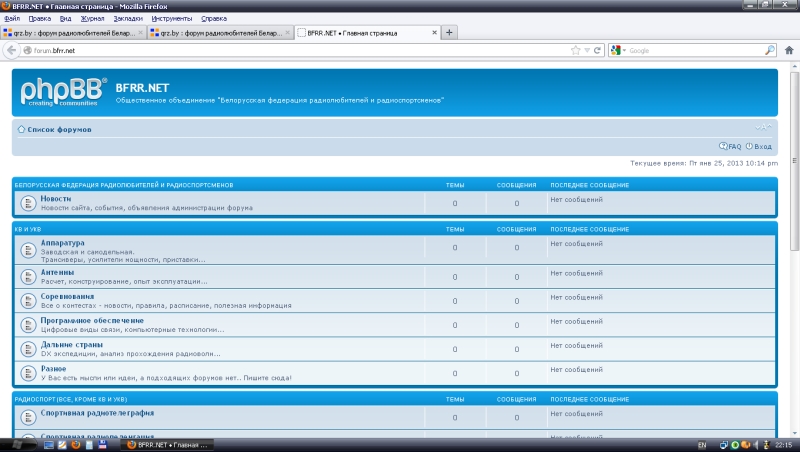Screen dimensions: 800x452
Task: Change the page font size using the toggle
Action: 764,127
